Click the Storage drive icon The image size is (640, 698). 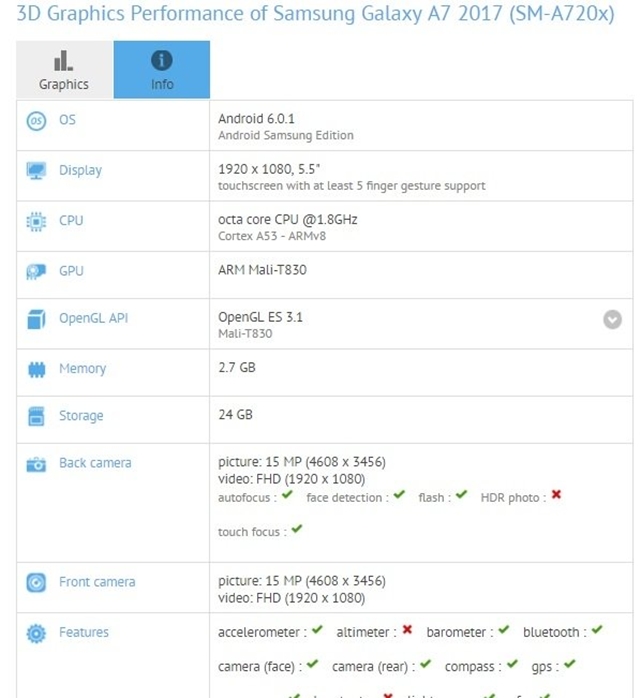pos(36,416)
